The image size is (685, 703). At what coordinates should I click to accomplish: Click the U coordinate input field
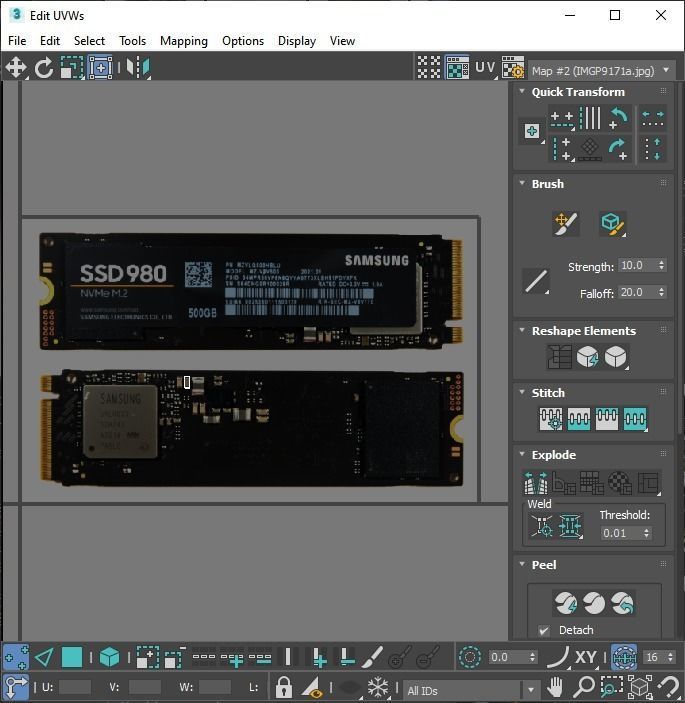74,687
